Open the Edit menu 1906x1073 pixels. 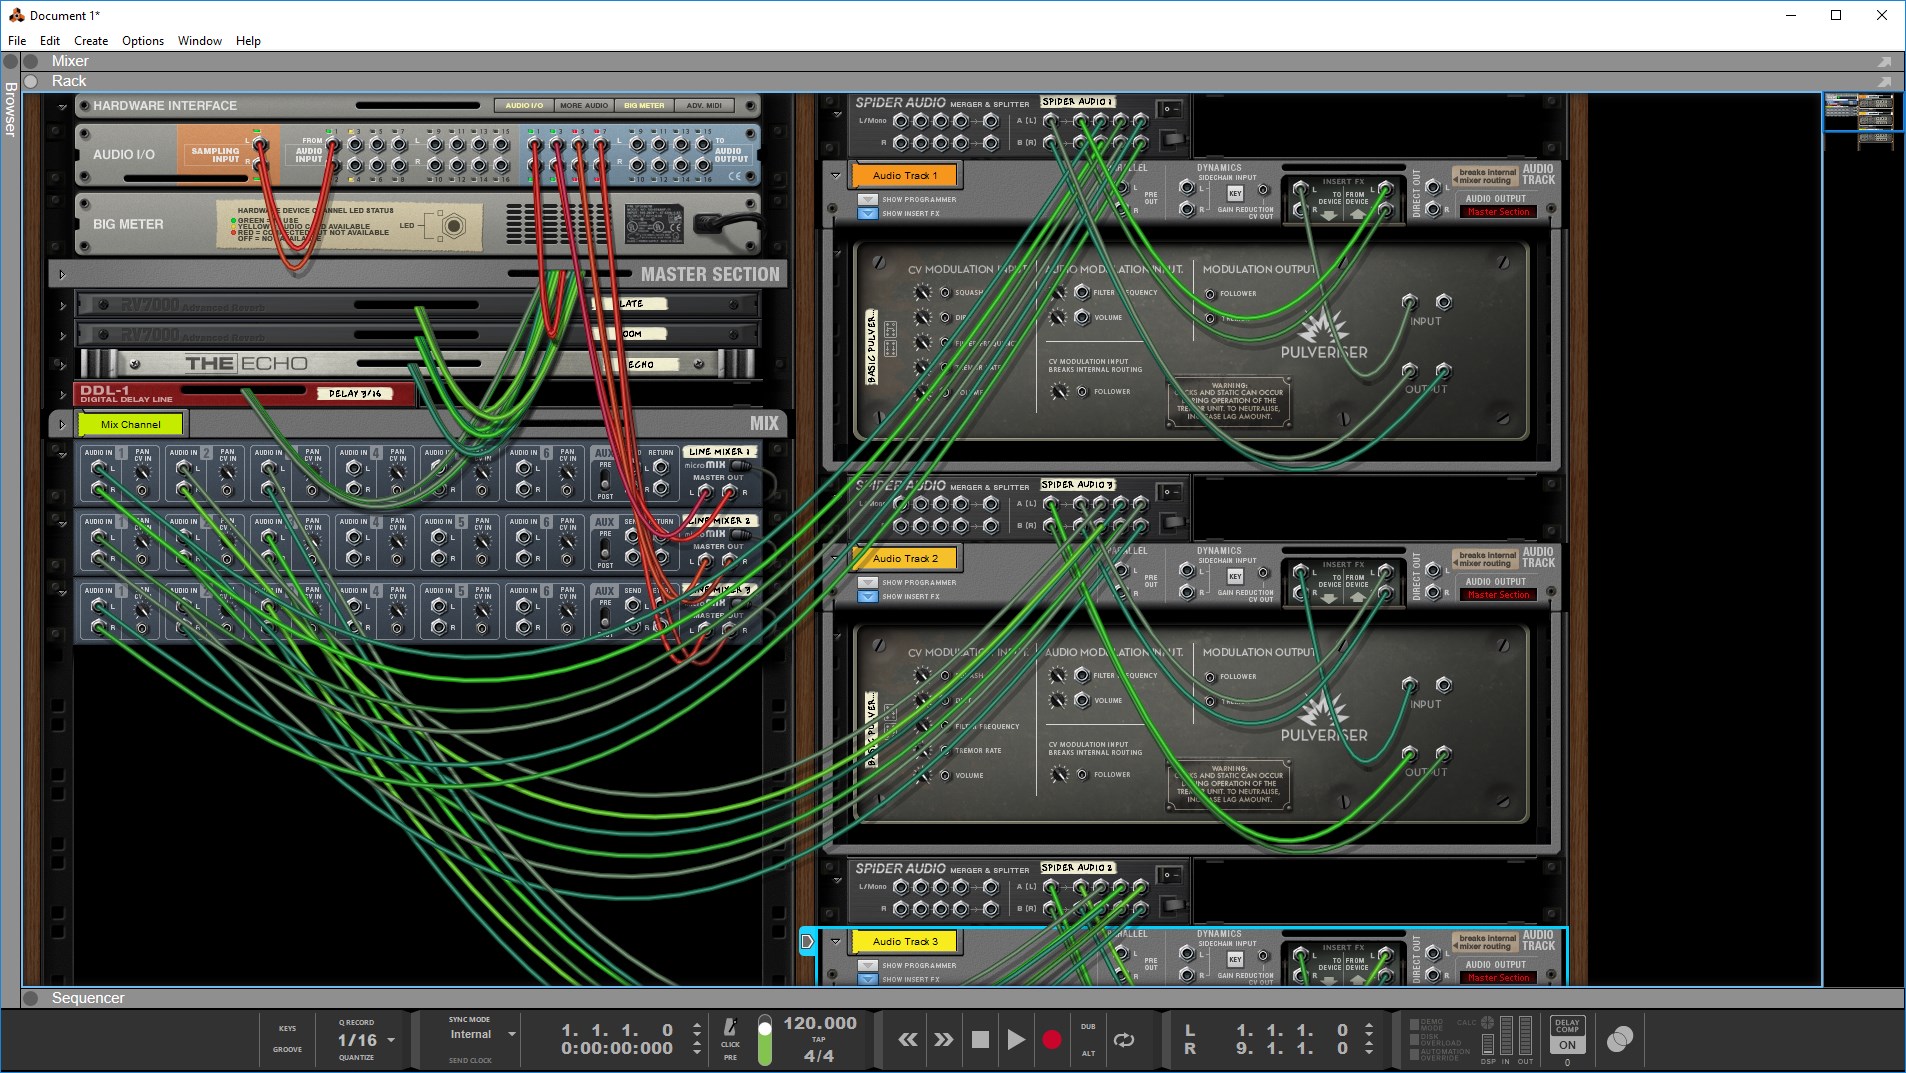[x=50, y=41]
